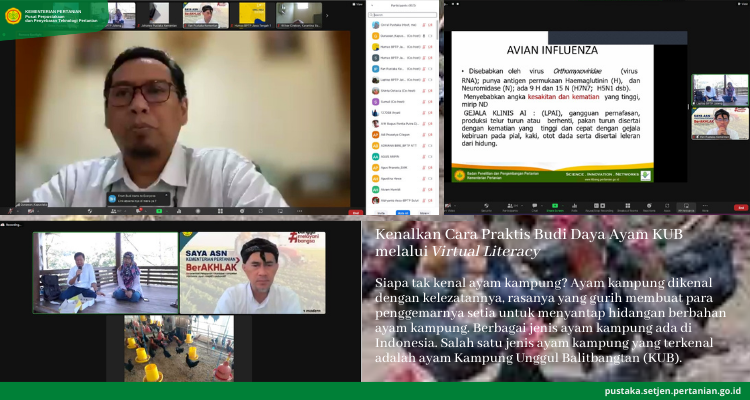Open Chat icon with notification left toolbar
Screen dimensions: 750x400
[139, 211]
